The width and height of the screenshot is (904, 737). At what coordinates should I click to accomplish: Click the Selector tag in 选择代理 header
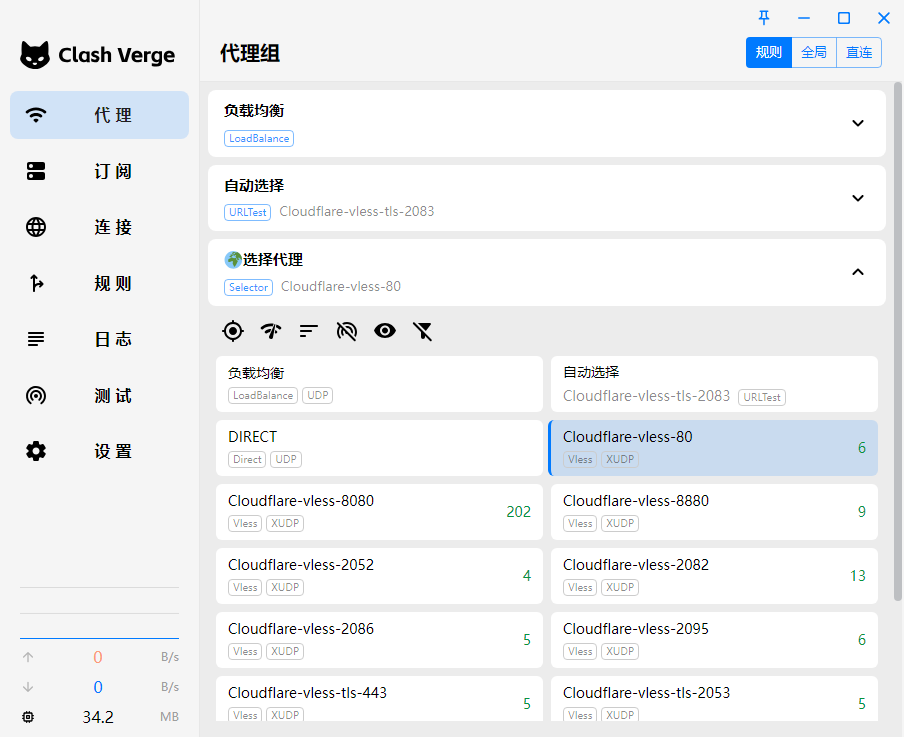point(248,287)
